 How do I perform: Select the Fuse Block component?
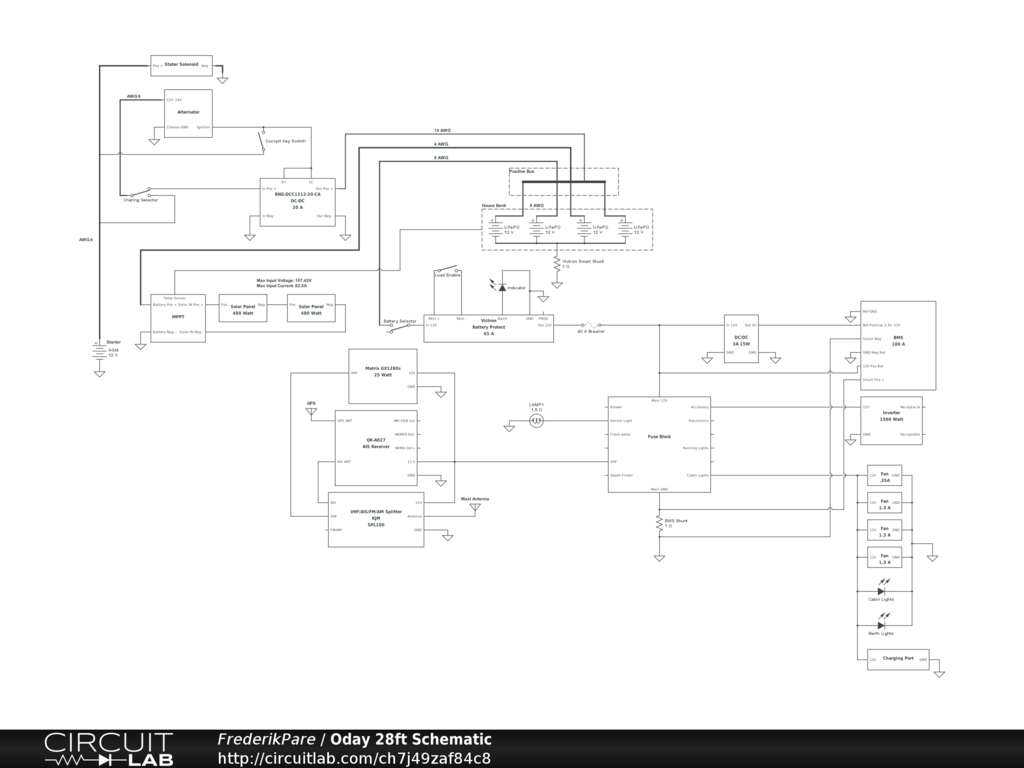pos(659,445)
